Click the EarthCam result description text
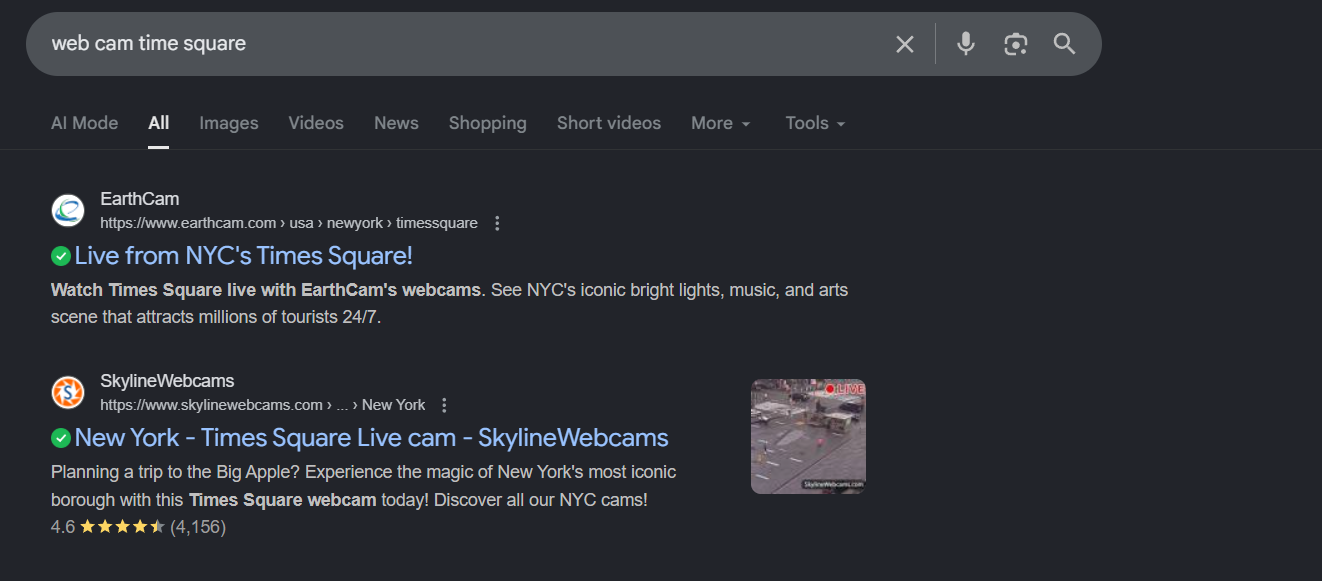This screenshot has width=1322, height=581. pos(449,304)
